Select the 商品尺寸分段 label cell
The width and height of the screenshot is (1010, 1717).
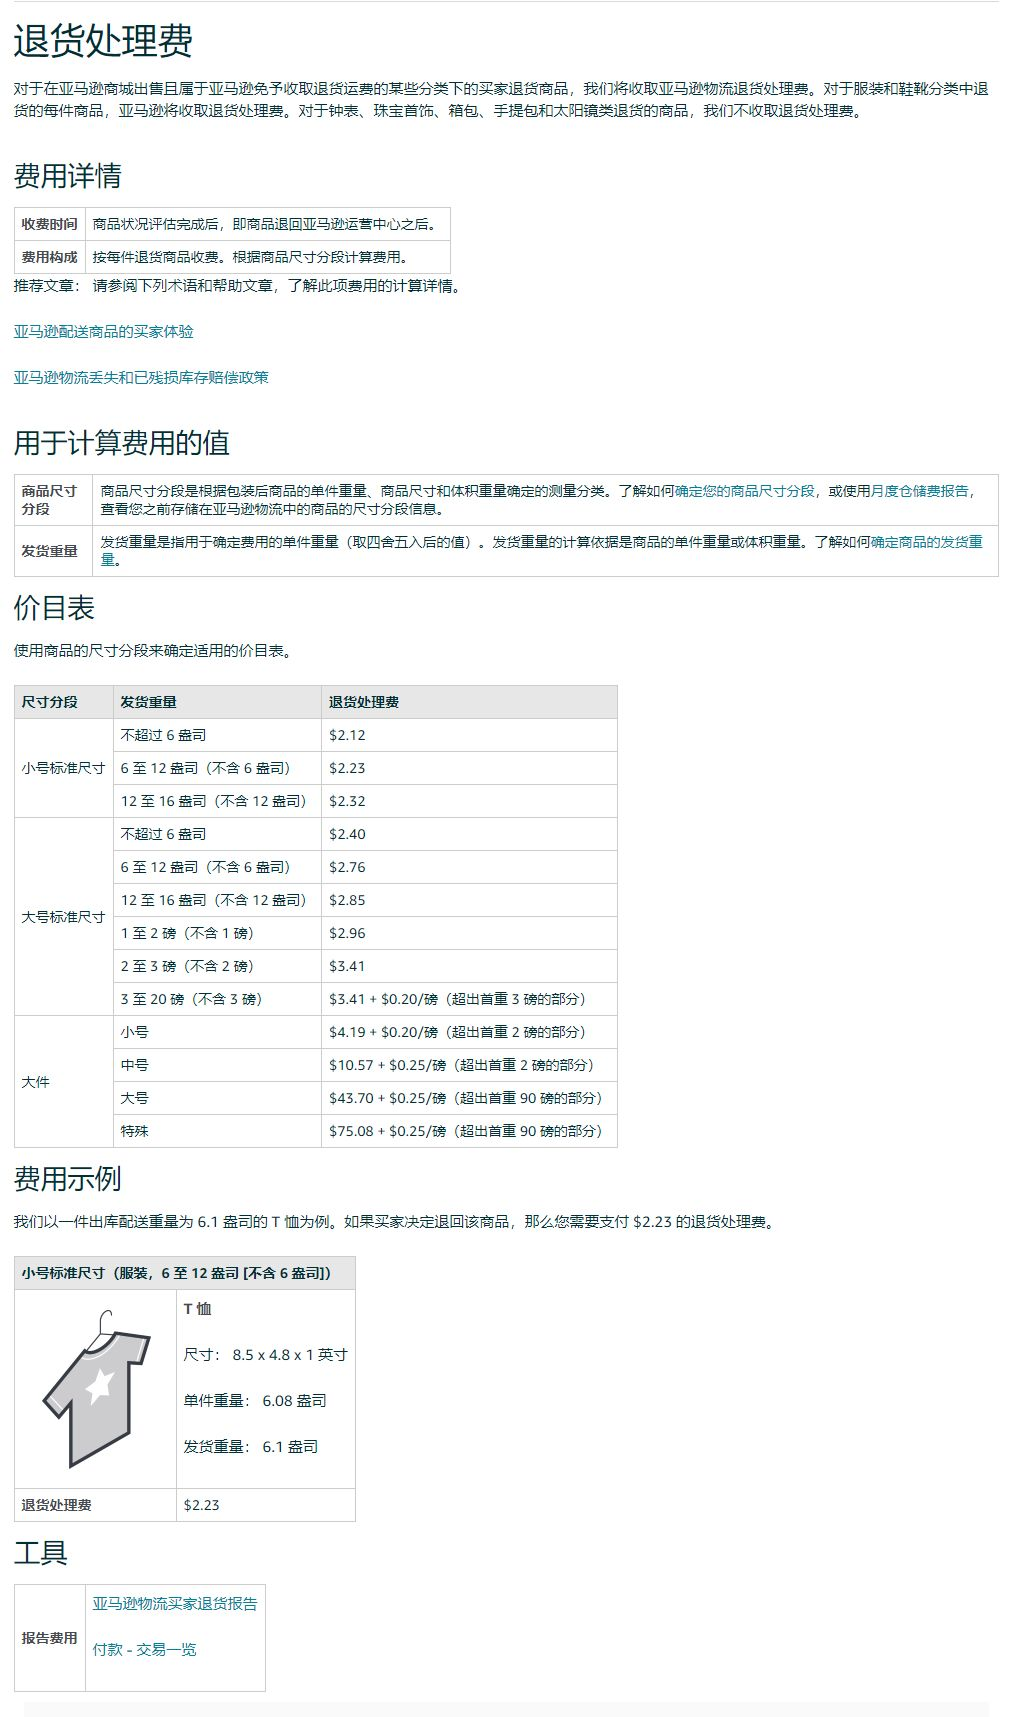(x=54, y=500)
